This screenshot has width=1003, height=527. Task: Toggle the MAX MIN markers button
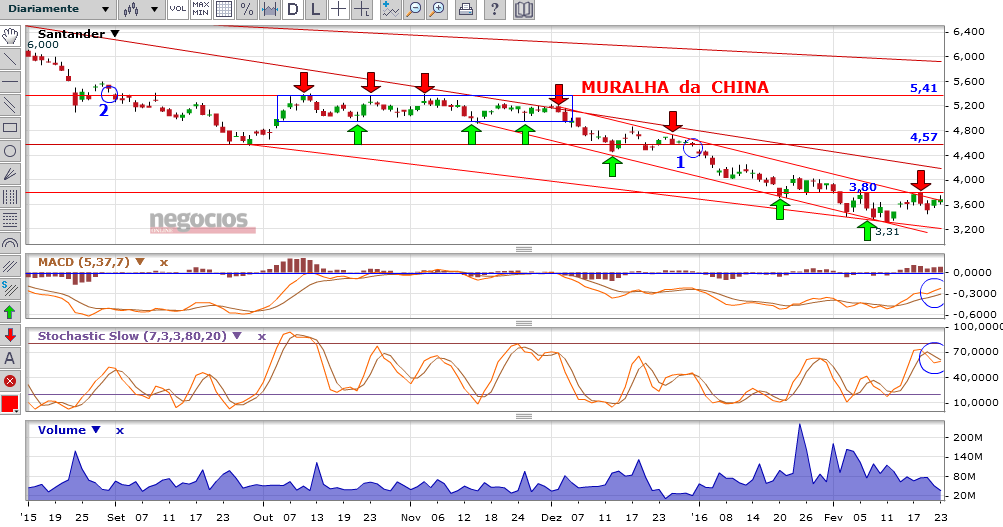point(200,9)
